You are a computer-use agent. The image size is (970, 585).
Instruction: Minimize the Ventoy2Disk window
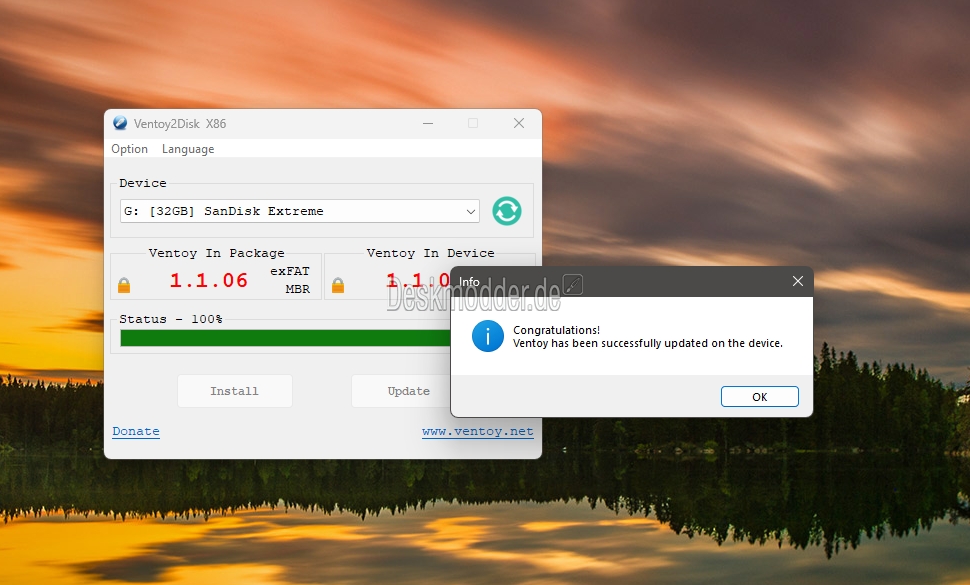[x=427, y=123]
